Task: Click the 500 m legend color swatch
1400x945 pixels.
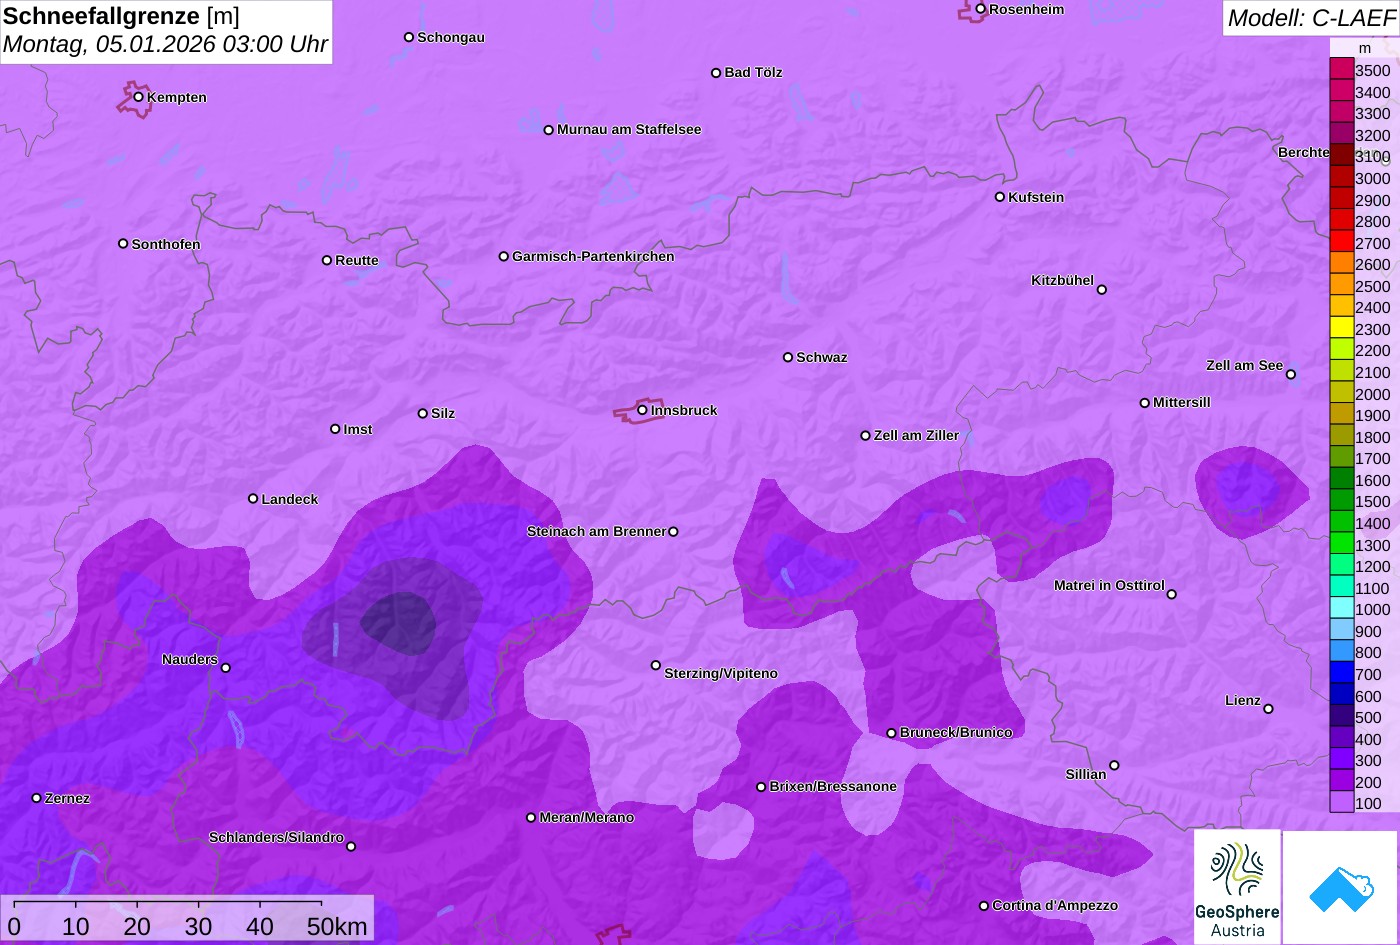Action: [x=1342, y=716]
